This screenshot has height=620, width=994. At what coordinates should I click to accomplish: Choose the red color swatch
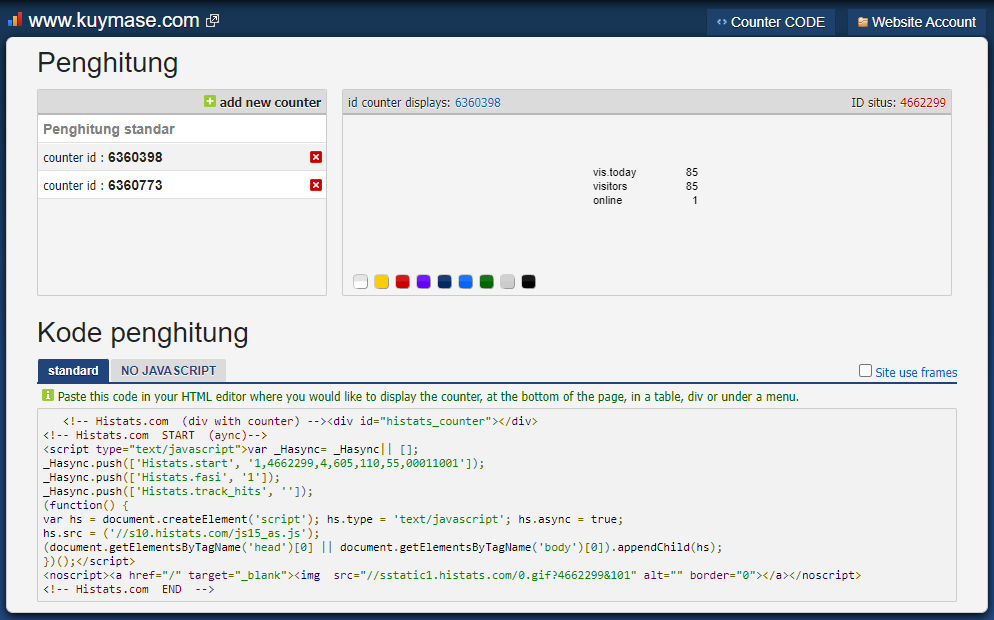point(403,282)
